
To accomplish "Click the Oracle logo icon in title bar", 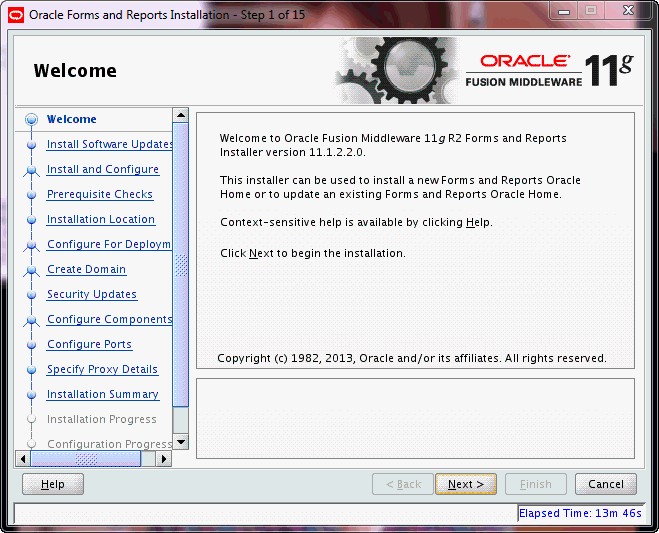I will (x=16, y=15).
